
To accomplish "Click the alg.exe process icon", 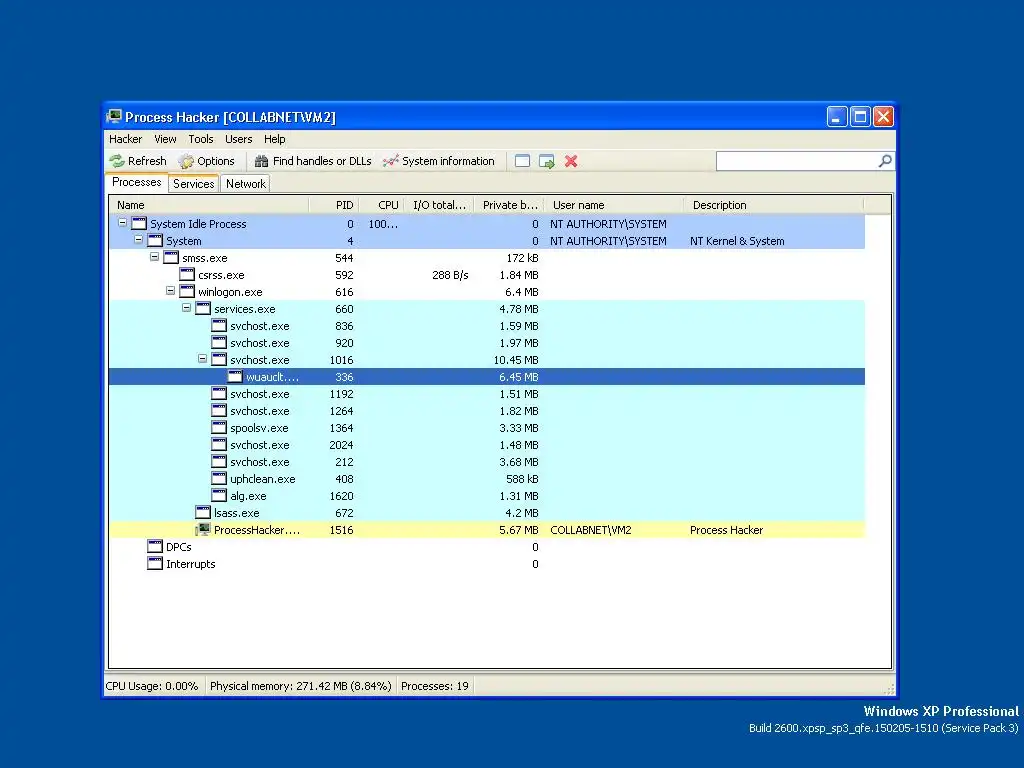I will tap(219, 495).
